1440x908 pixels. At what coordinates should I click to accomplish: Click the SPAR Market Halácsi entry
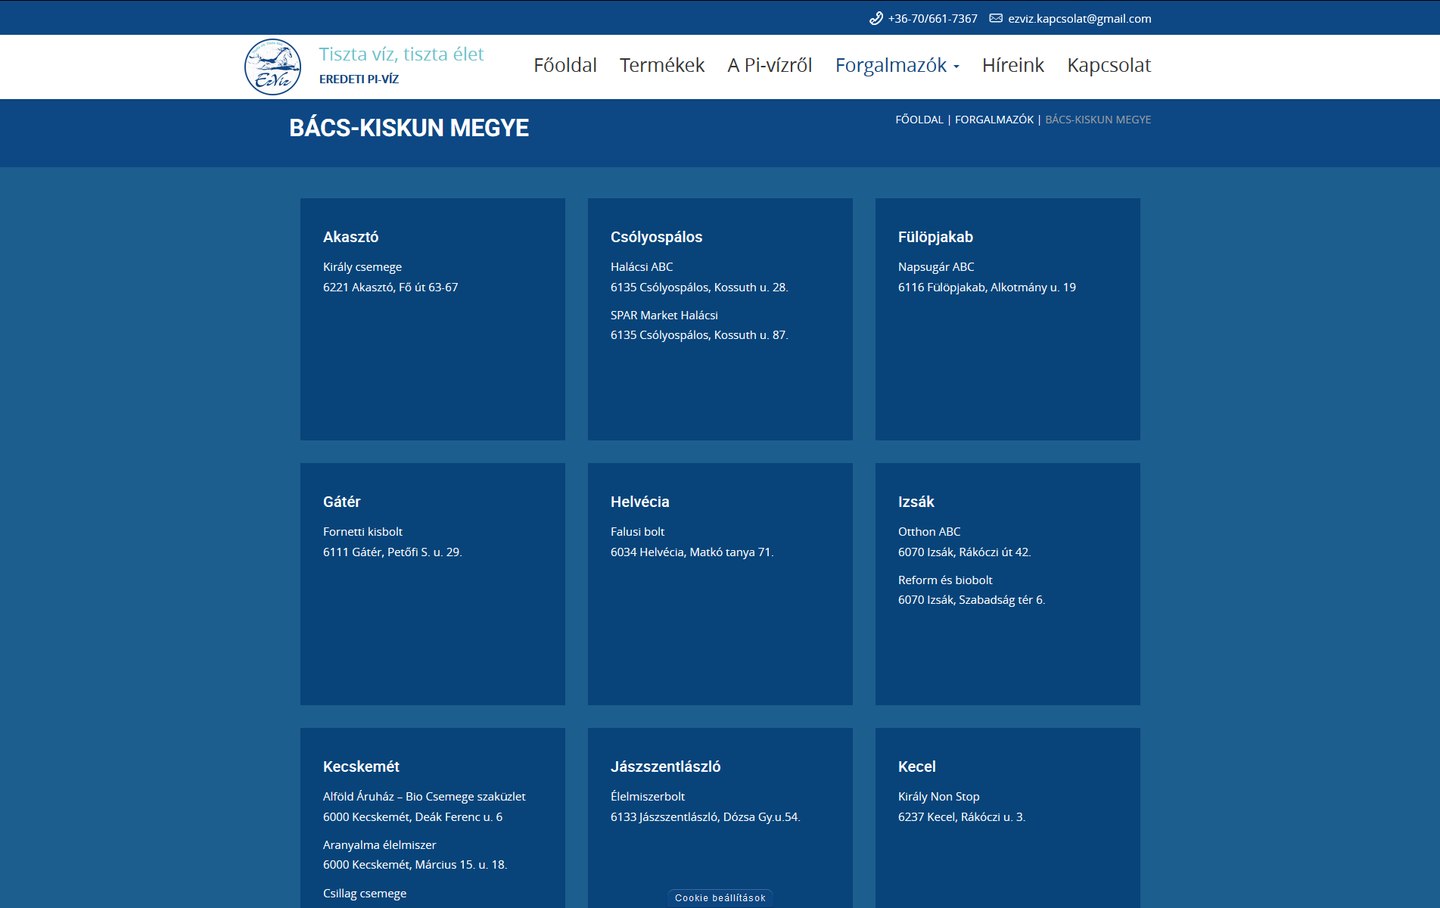click(x=664, y=315)
